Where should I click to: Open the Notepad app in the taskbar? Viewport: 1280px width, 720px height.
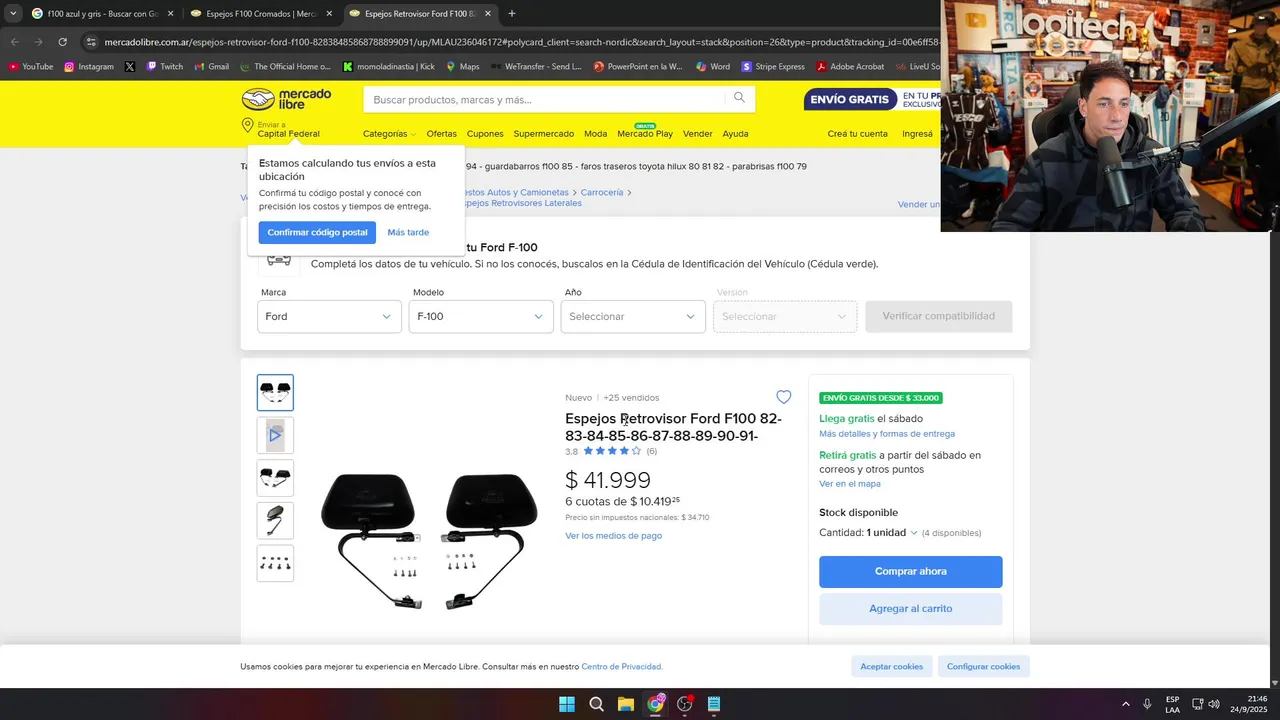point(714,704)
